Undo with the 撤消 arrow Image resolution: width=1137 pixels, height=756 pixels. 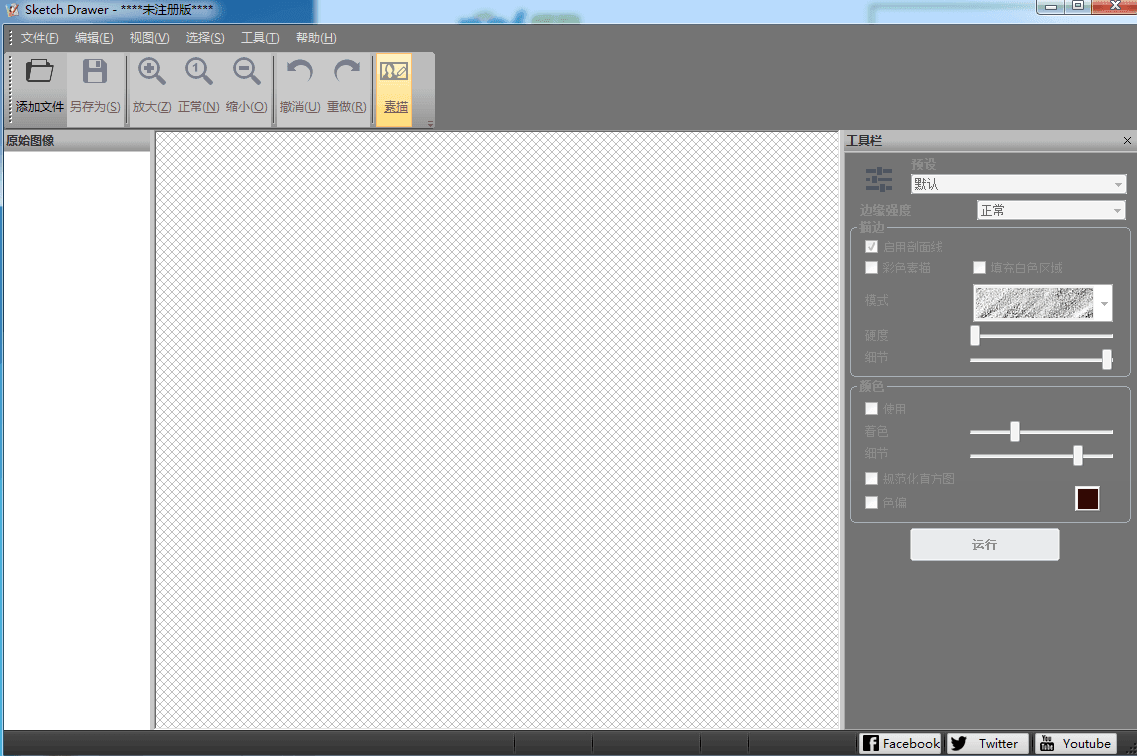299,72
